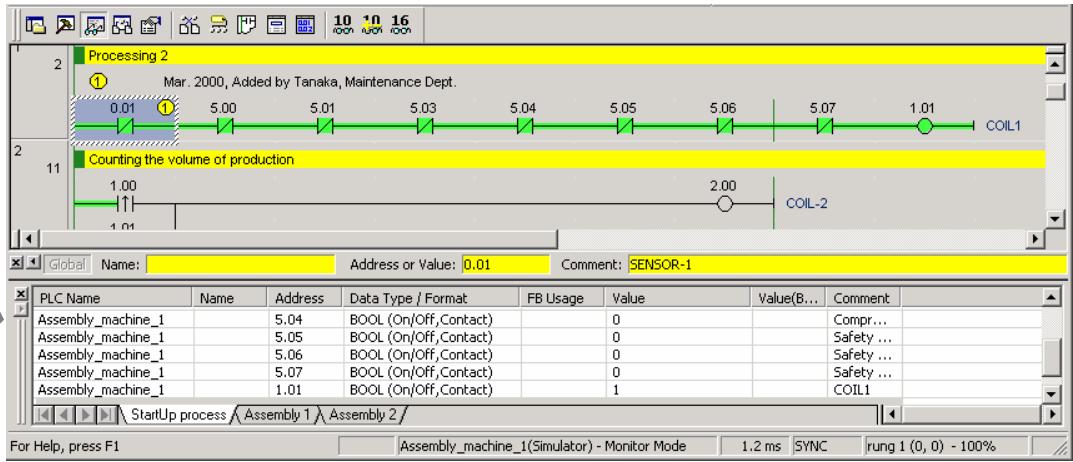Toggle the project workspace icon in toolbar
This screenshot has width=1073, height=462.
[36, 25]
